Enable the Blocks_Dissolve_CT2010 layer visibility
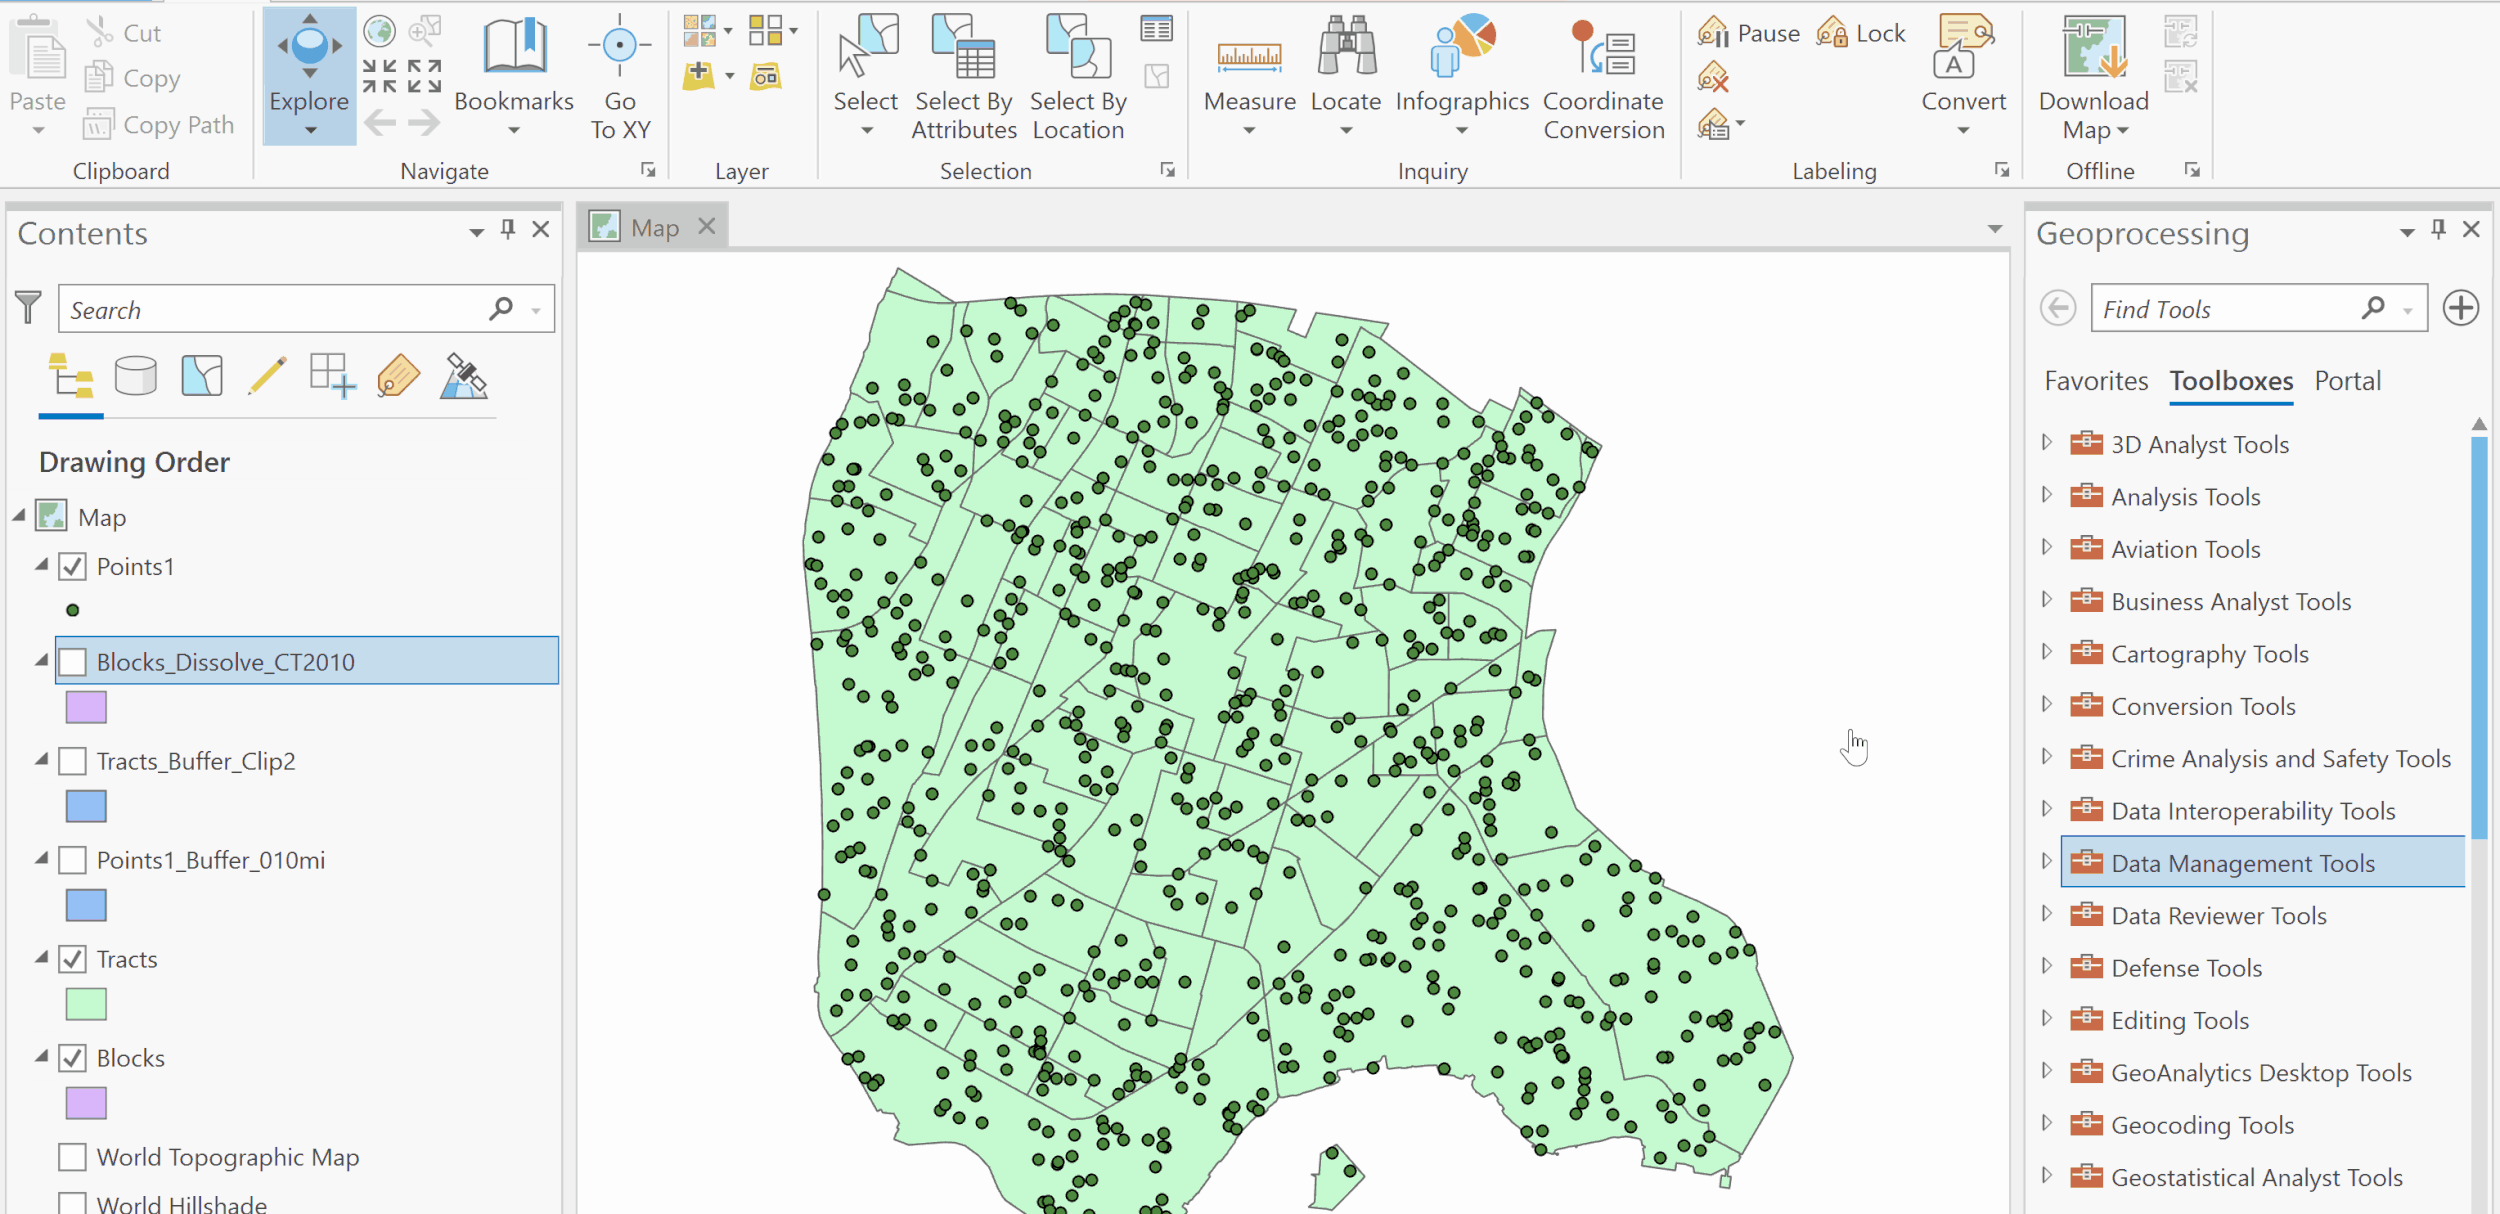This screenshot has height=1214, width=2500. 72,661
